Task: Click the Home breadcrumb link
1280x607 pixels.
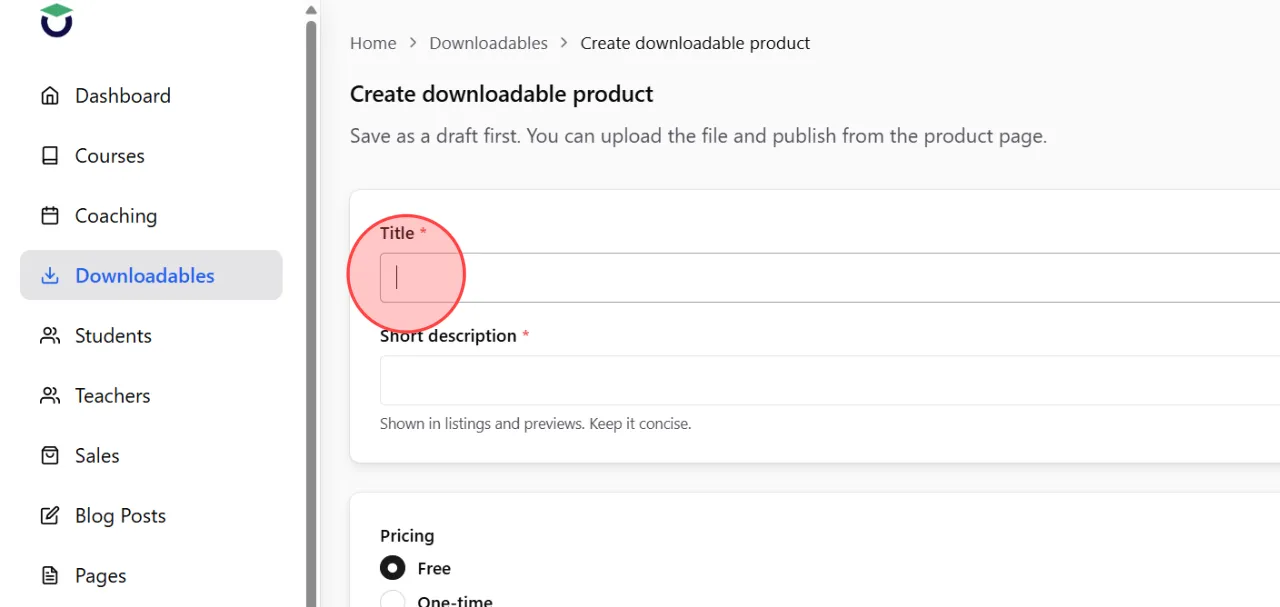Action: [373, 43]
